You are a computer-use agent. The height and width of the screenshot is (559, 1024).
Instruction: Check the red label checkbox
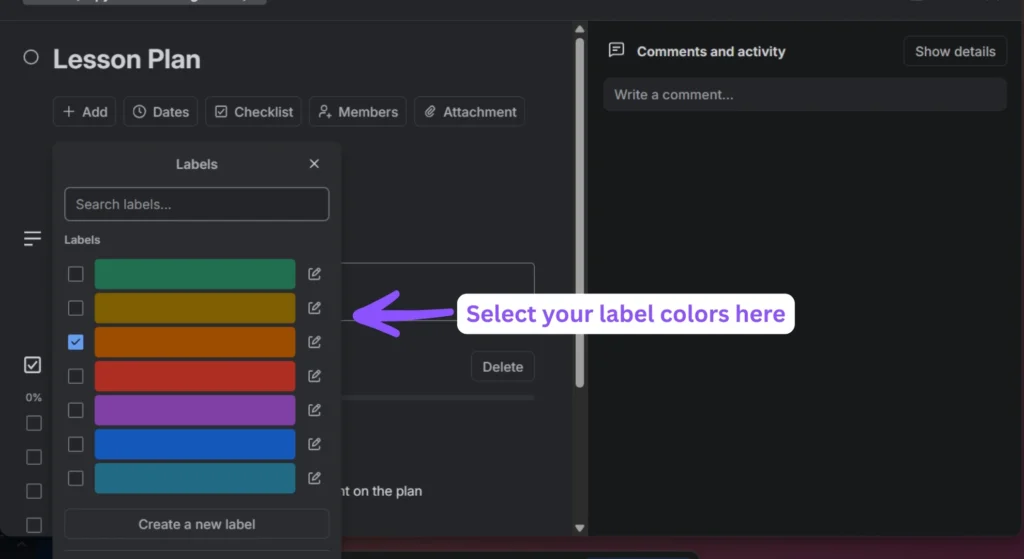(76, 376)
